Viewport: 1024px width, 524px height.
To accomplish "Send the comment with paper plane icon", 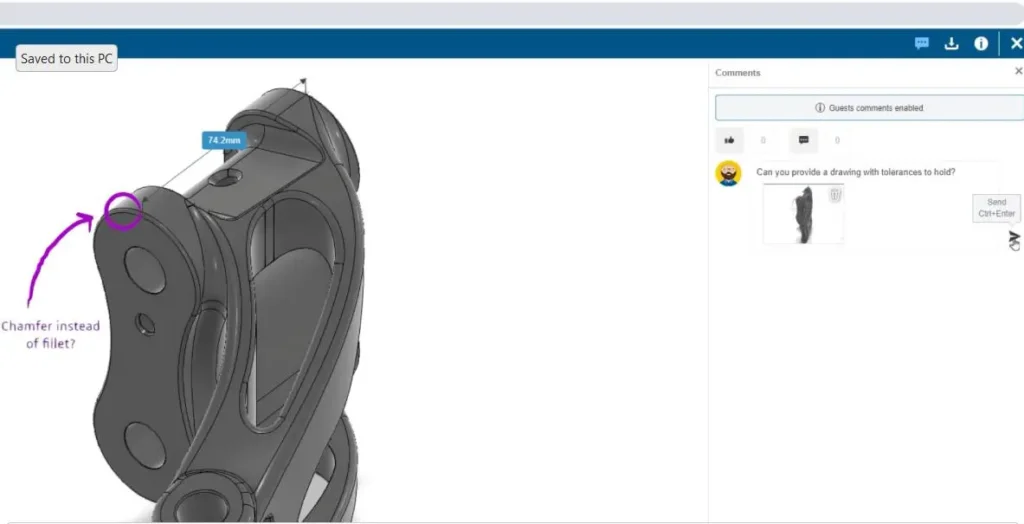I will (1014, 238).
